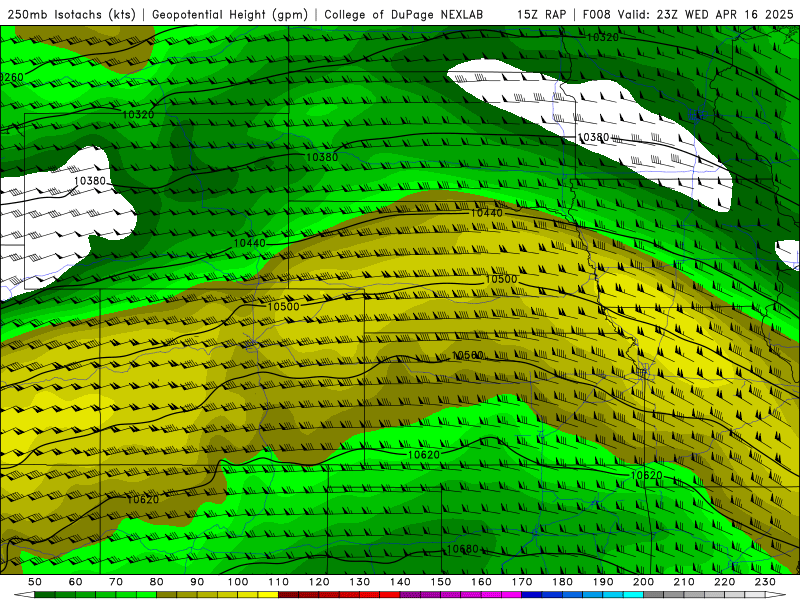Click the "College of DuPage NEXLAB" header text
Screen dimensions: 800x600
tap(404, 15)
